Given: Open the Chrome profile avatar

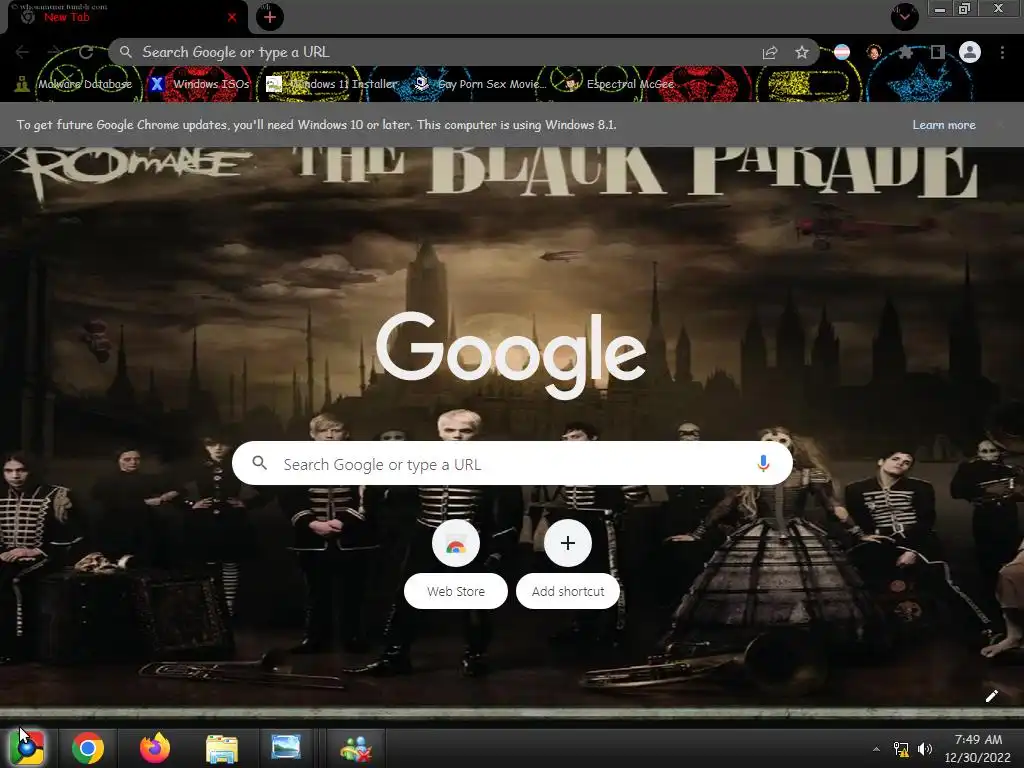Looking at the screenshot, I should (970, 52).
